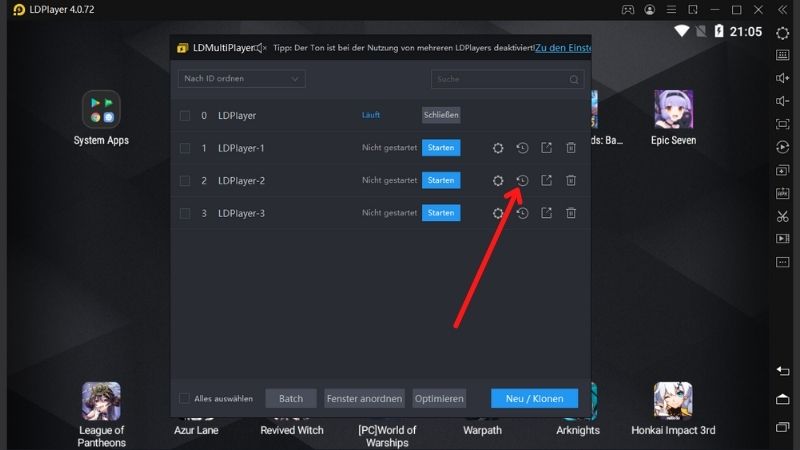800x450 pixels.
Task: Open video recorder in right sidebar
Action: pos(783,239)
